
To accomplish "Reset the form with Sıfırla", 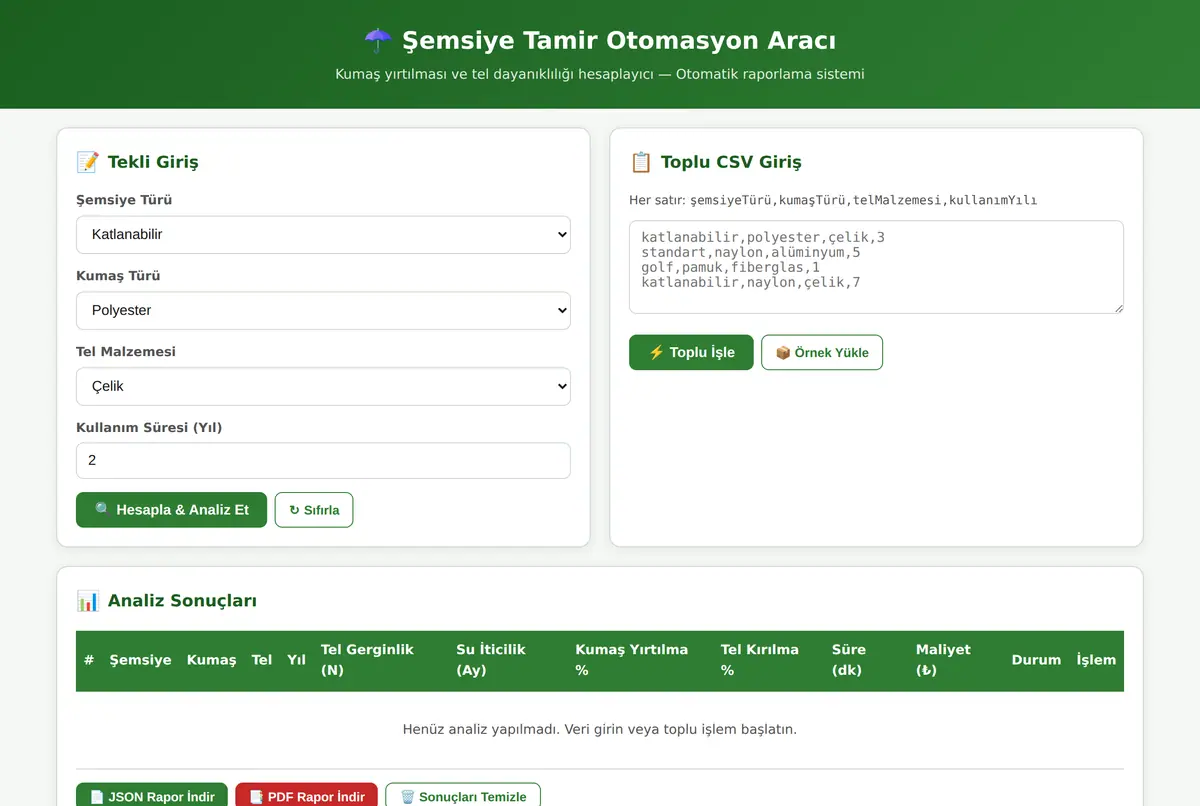I will point(314,510).
